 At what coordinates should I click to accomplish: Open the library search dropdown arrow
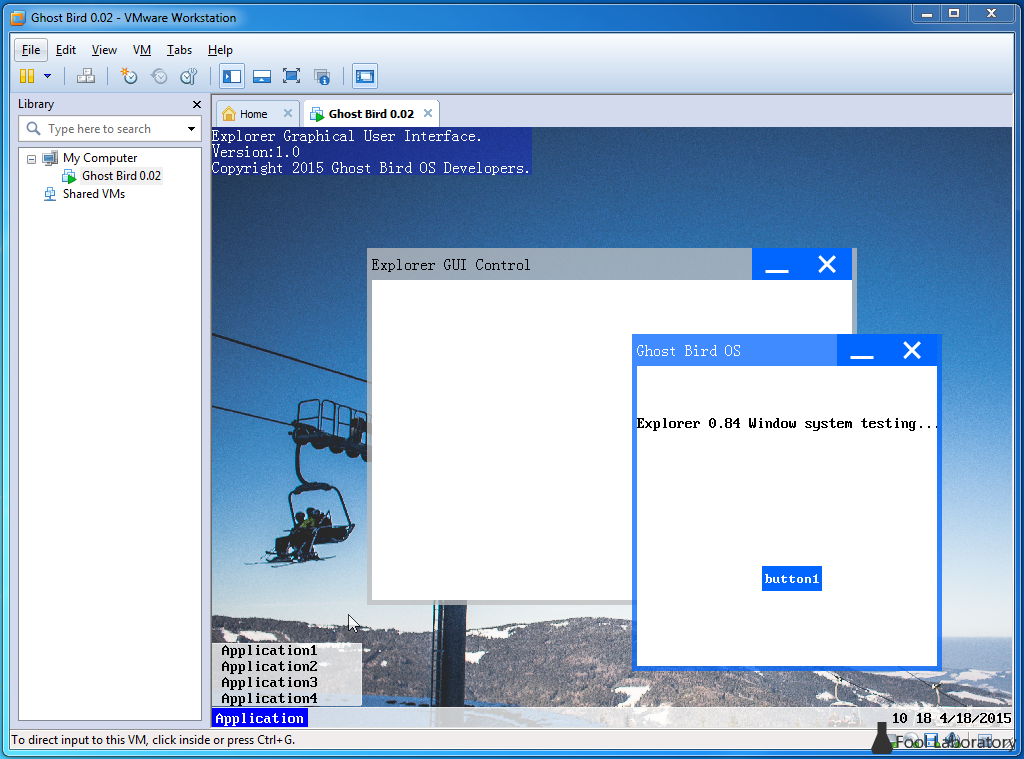click(191, 129)
